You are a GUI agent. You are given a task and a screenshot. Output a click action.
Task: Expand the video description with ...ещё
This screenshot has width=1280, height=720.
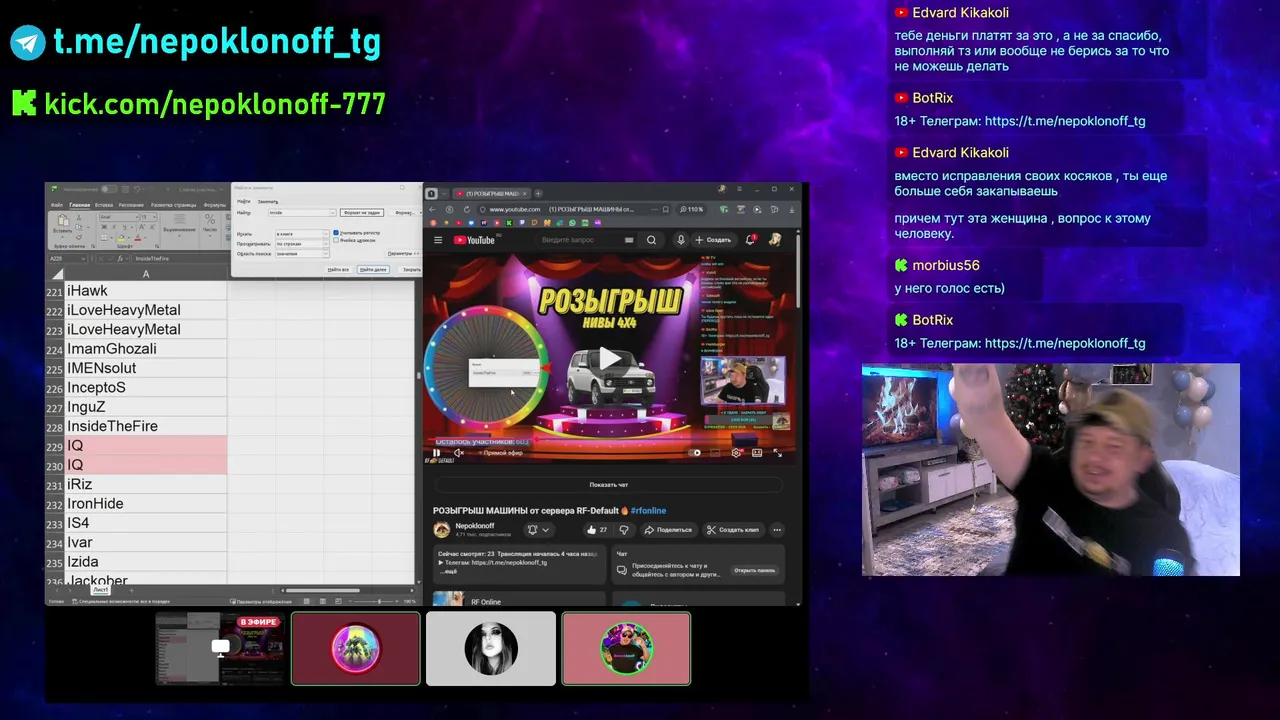point(448,571)
